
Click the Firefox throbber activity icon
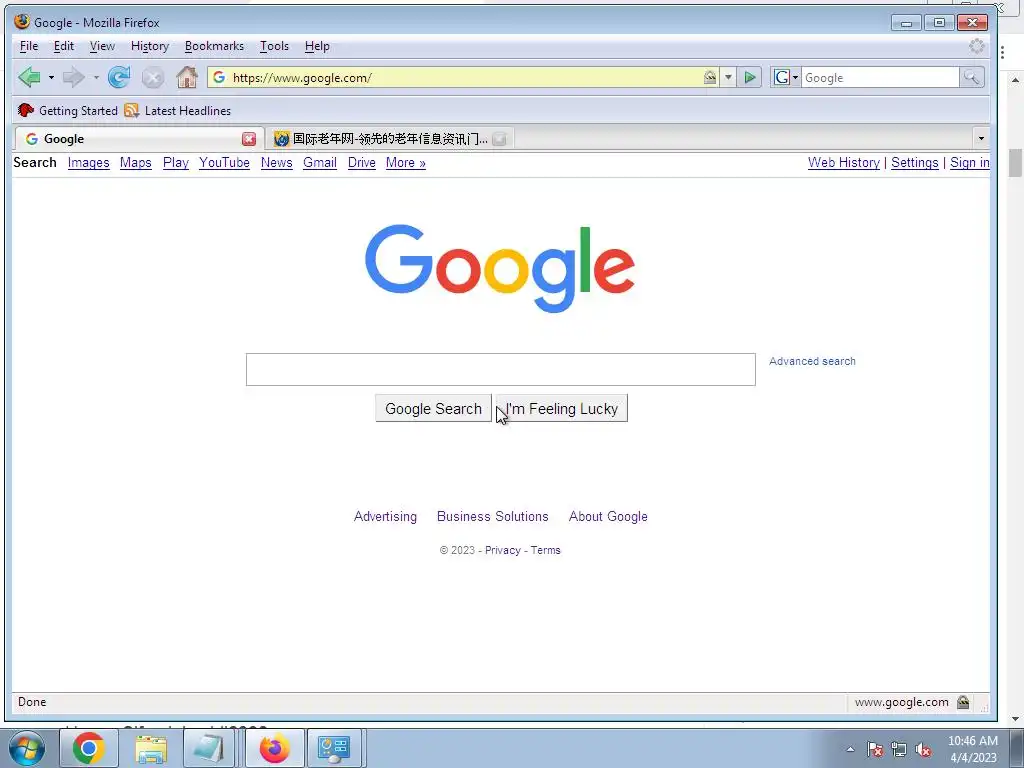(976, 46)
